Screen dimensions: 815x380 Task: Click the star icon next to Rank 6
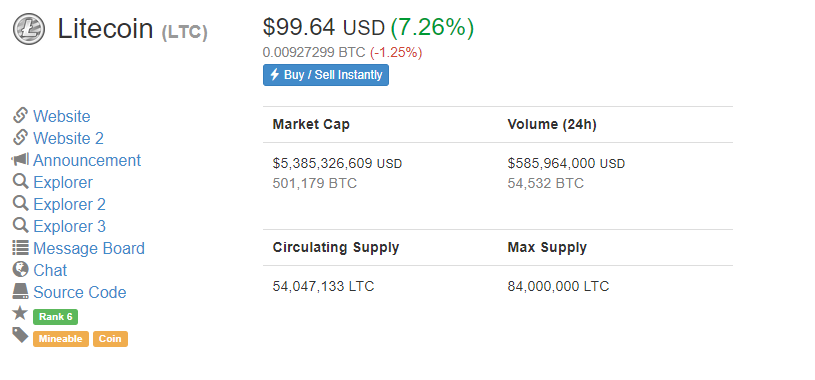pos(20,313)
